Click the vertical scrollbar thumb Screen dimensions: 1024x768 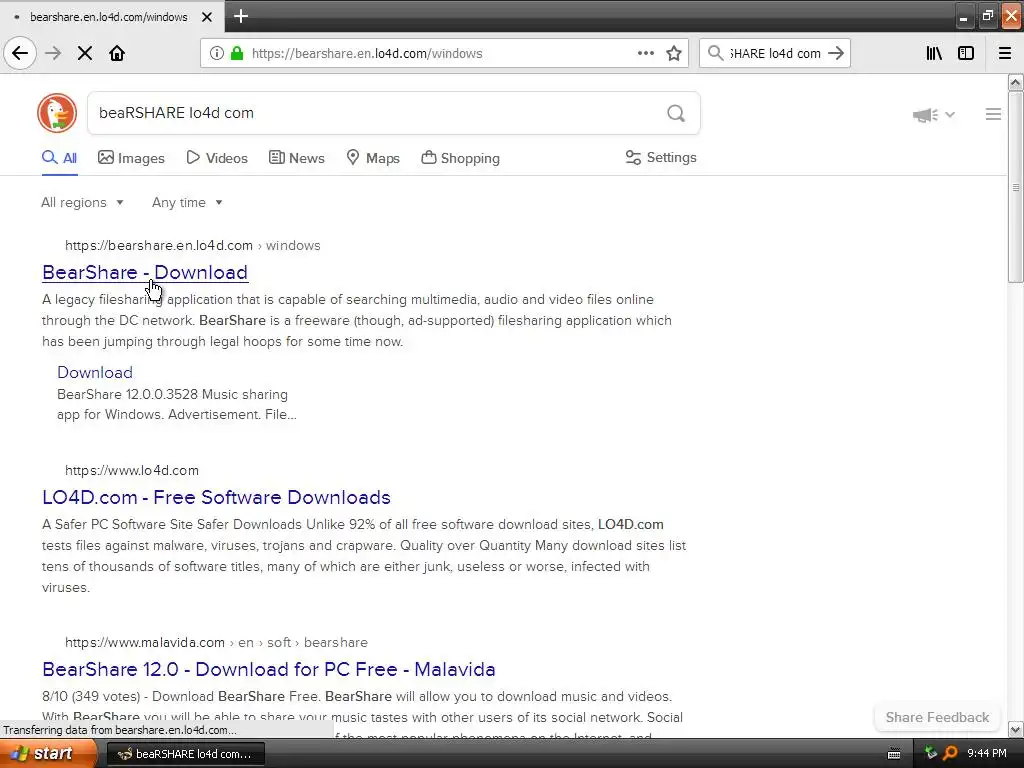[1015, 187]
